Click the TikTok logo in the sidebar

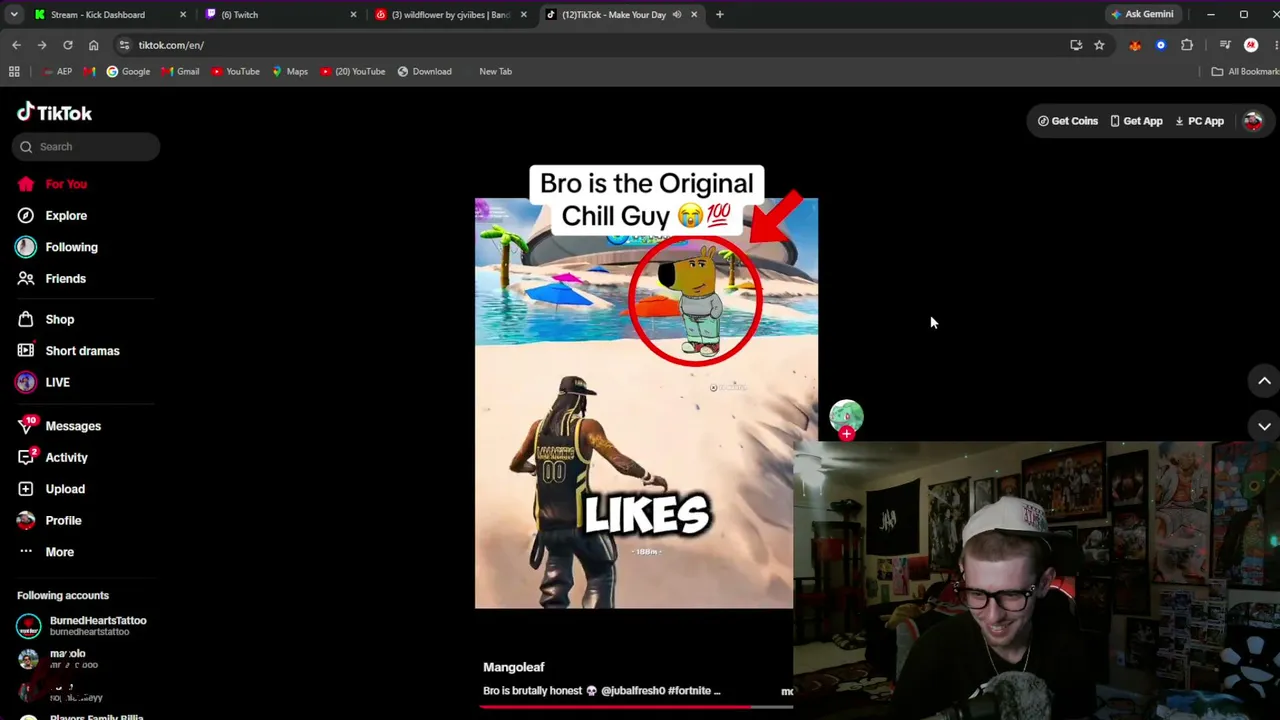pos(54,113)
